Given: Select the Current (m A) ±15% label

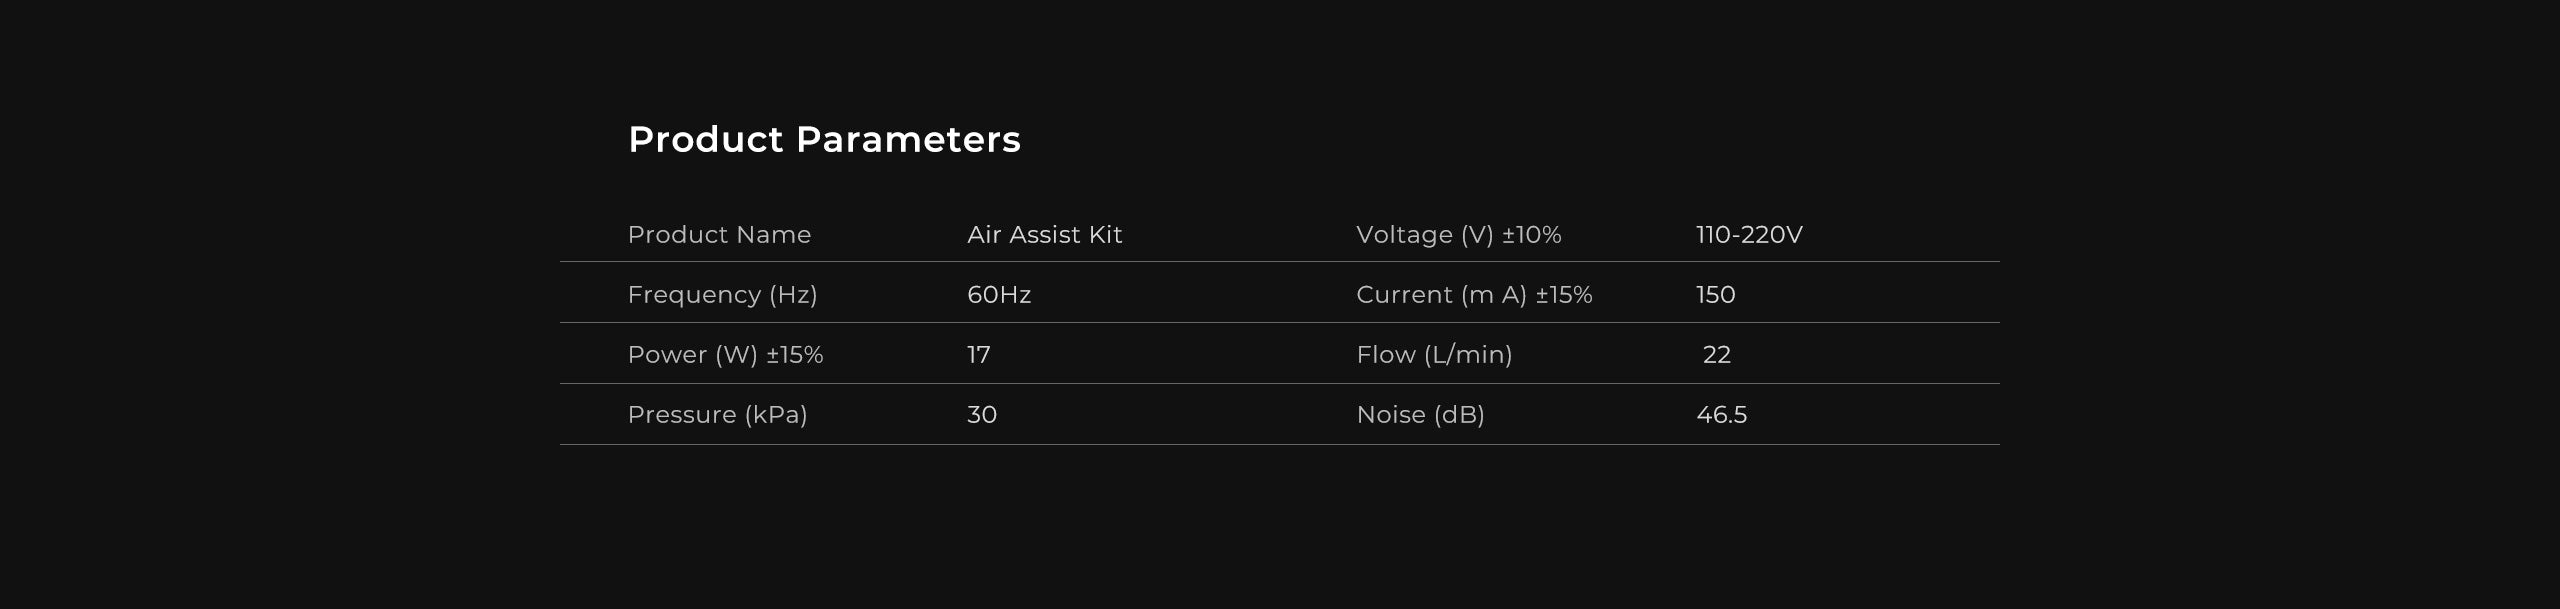Looking at the screenshot, I should pyautogui.click(x=1474, y=295).
